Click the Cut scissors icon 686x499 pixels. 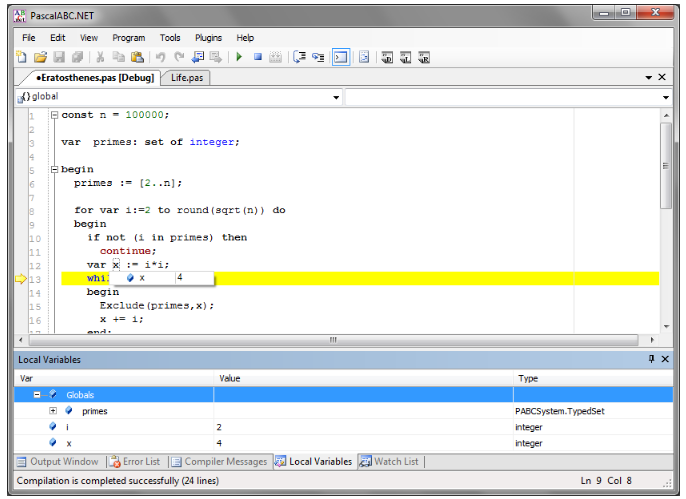[100, 57]
